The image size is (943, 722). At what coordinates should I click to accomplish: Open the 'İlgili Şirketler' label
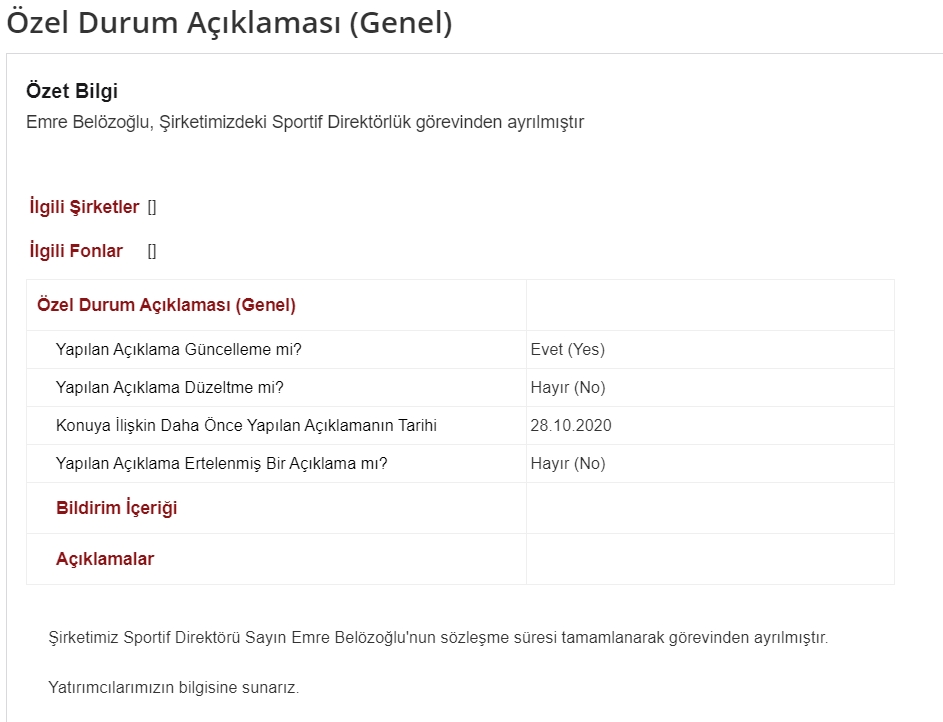point(84,207)
